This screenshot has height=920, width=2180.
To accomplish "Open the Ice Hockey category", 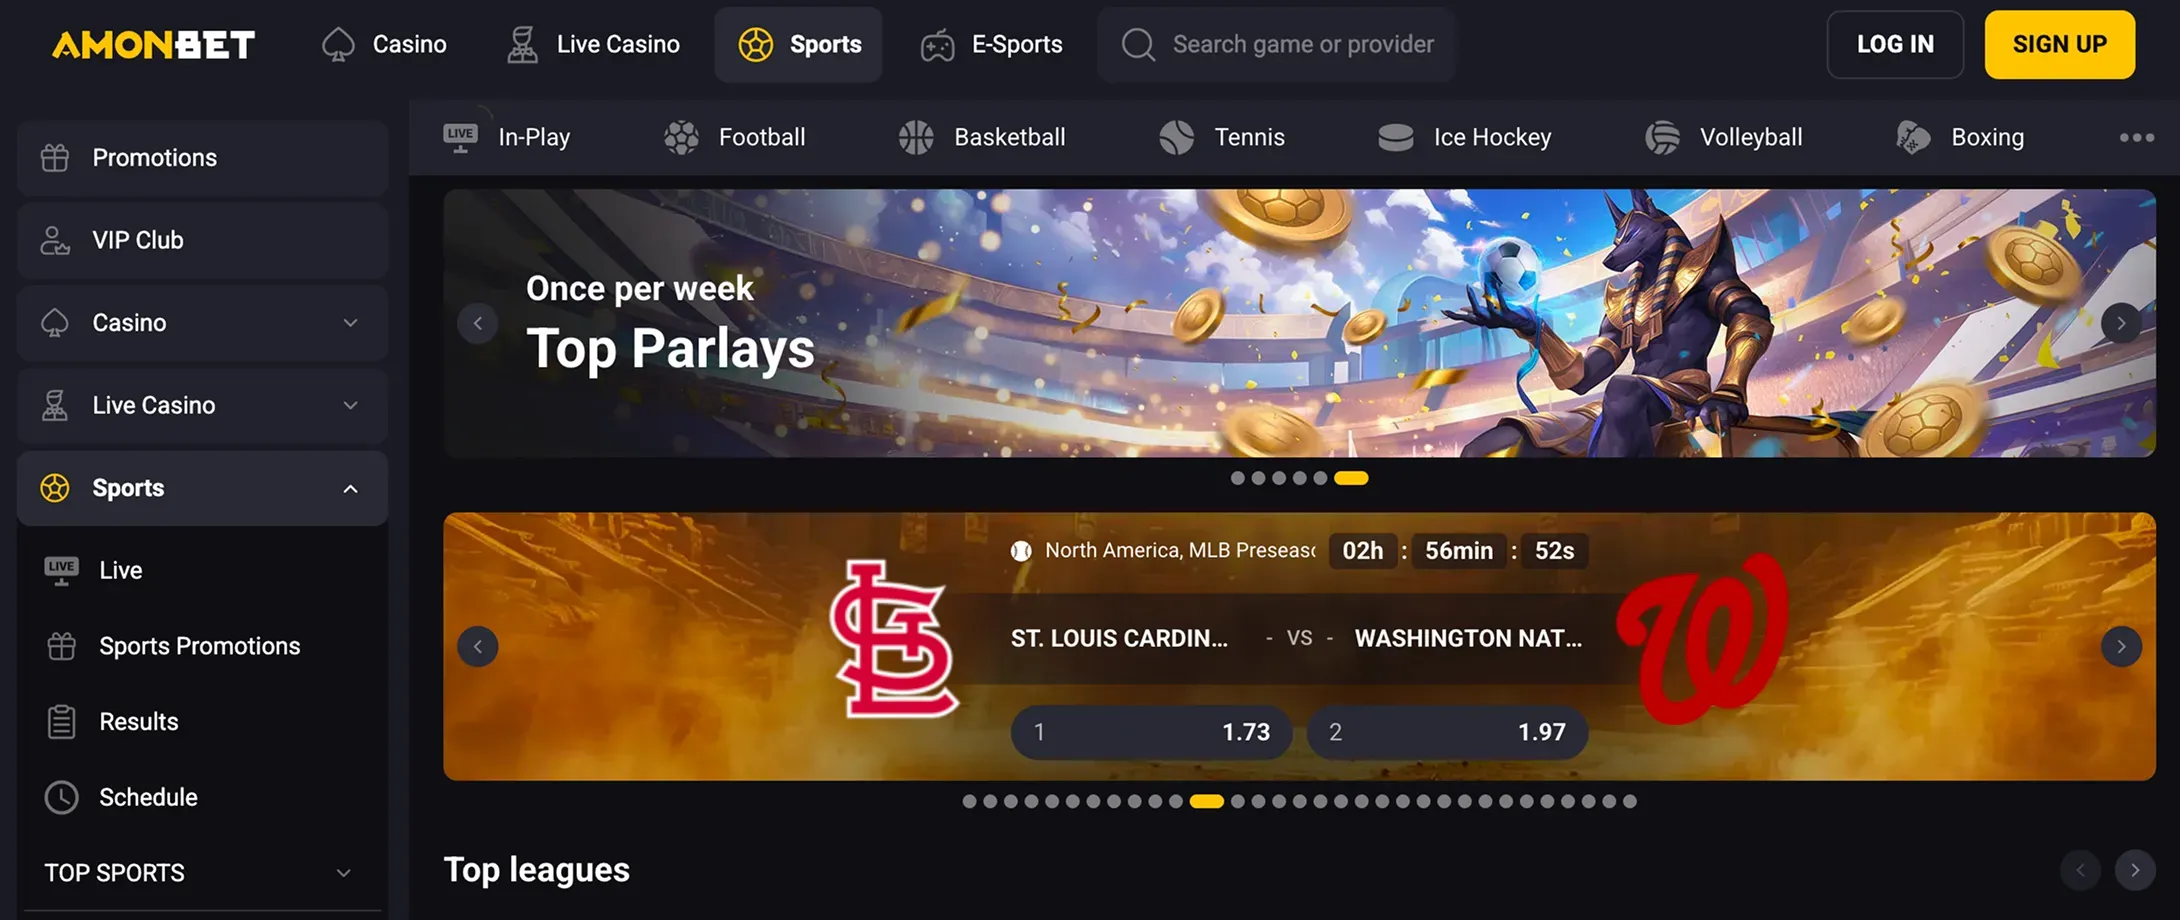I will pos(1465,137).
